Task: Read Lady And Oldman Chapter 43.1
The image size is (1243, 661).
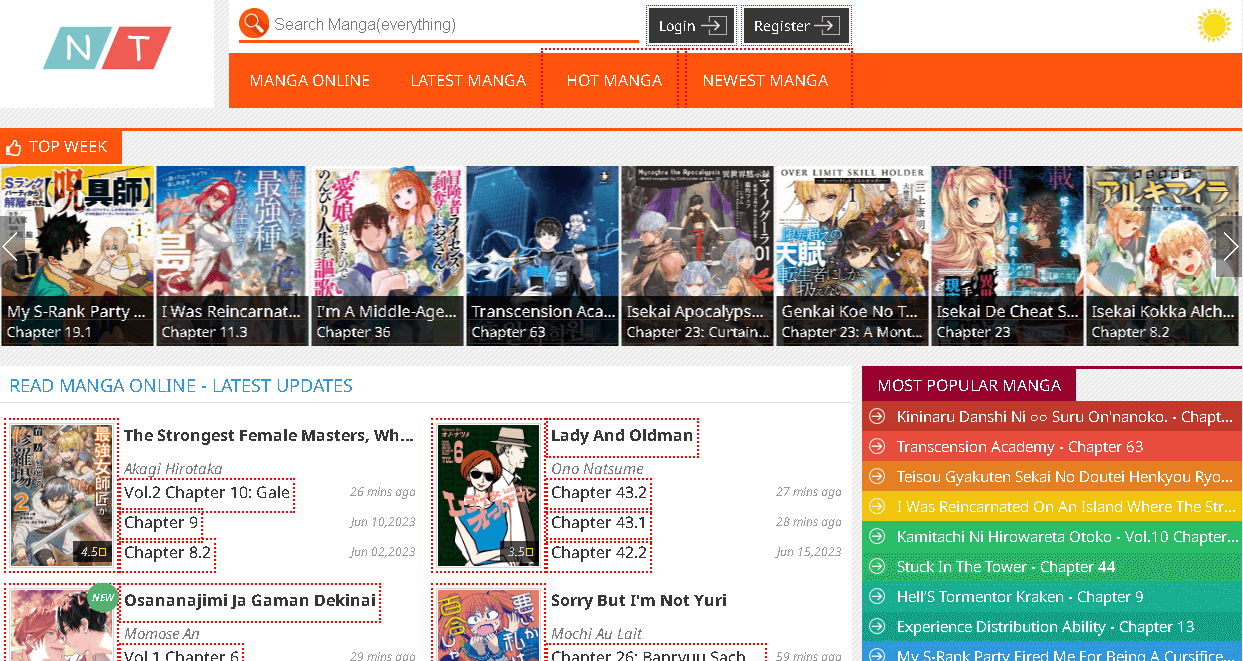Action: click(599, 522)
